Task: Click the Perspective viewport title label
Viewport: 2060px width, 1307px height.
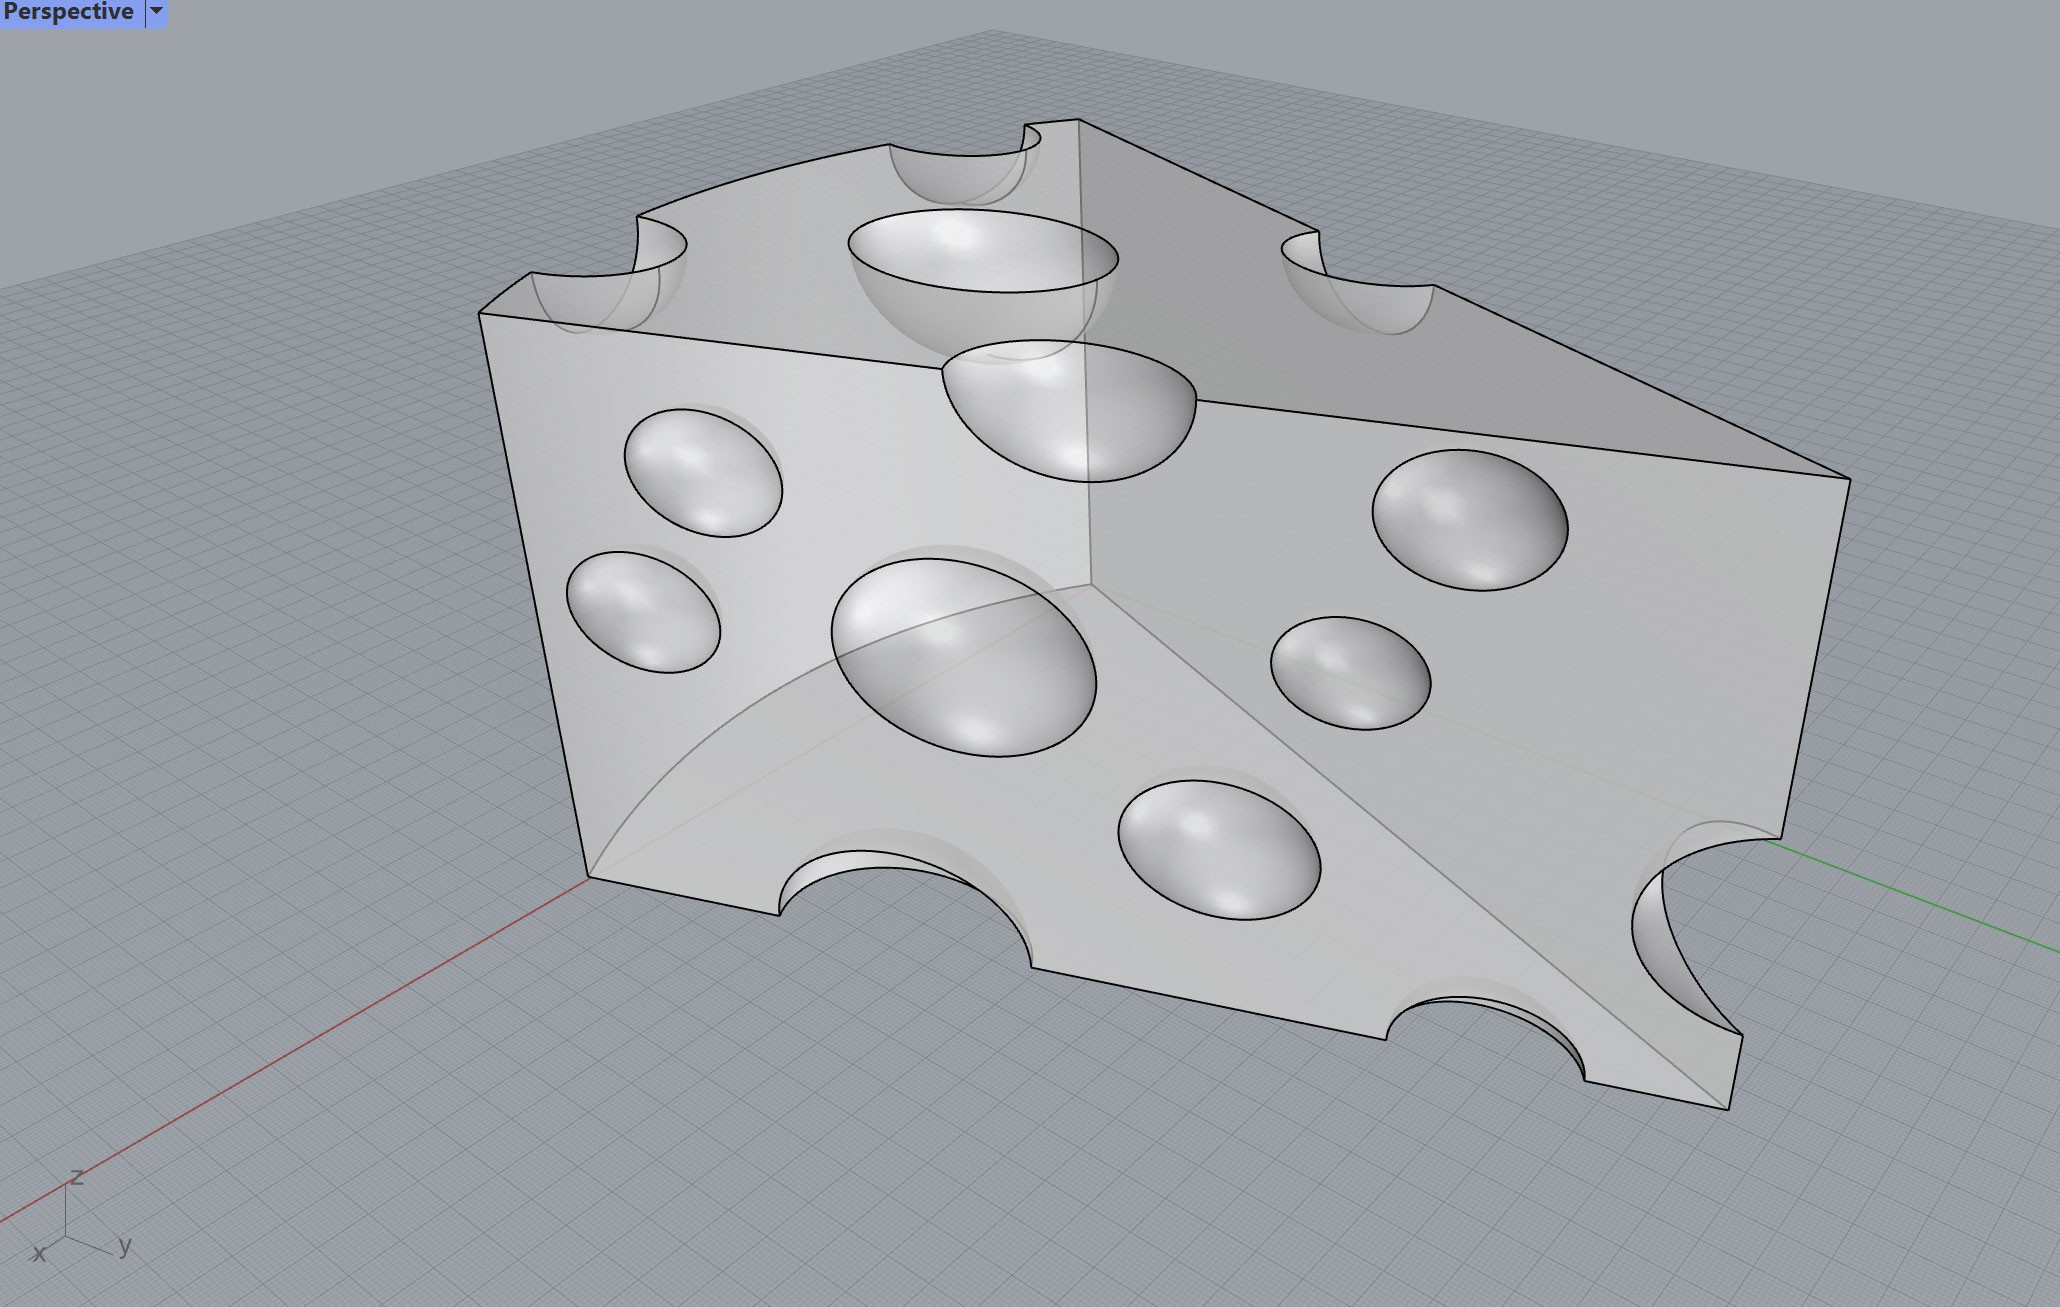Action: click(68, 13)
